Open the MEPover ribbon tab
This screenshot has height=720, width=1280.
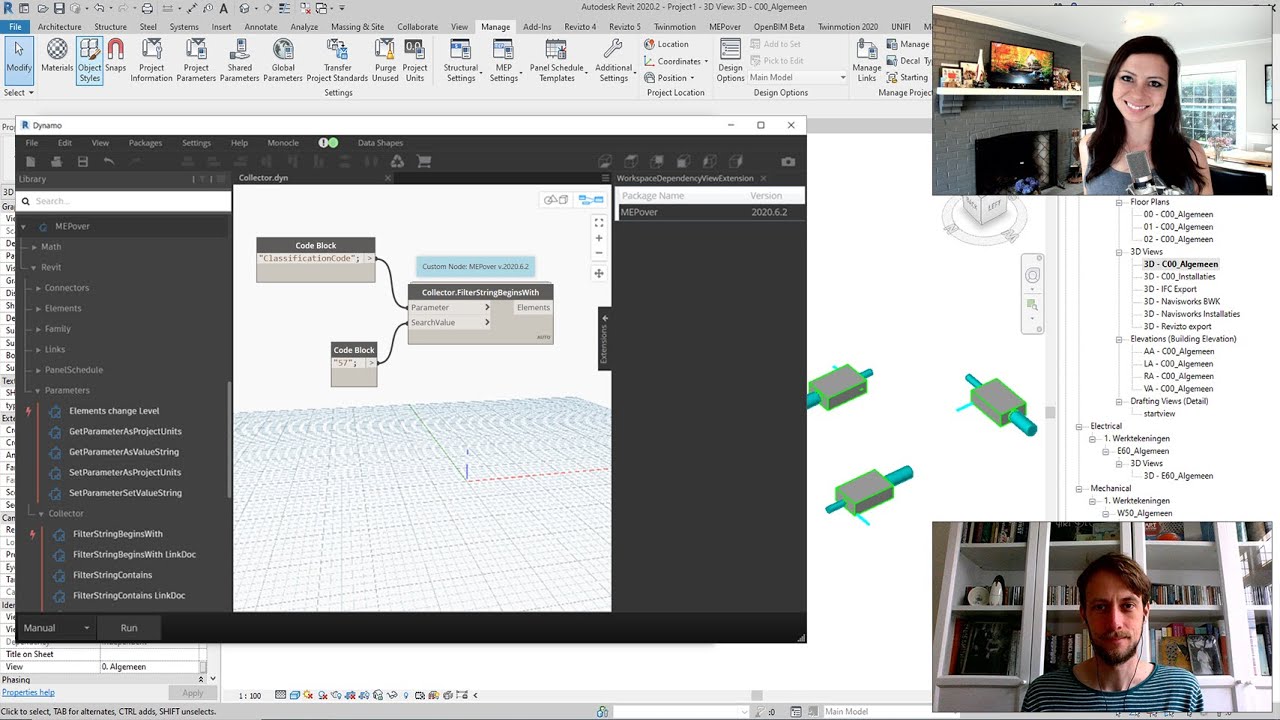724,27
